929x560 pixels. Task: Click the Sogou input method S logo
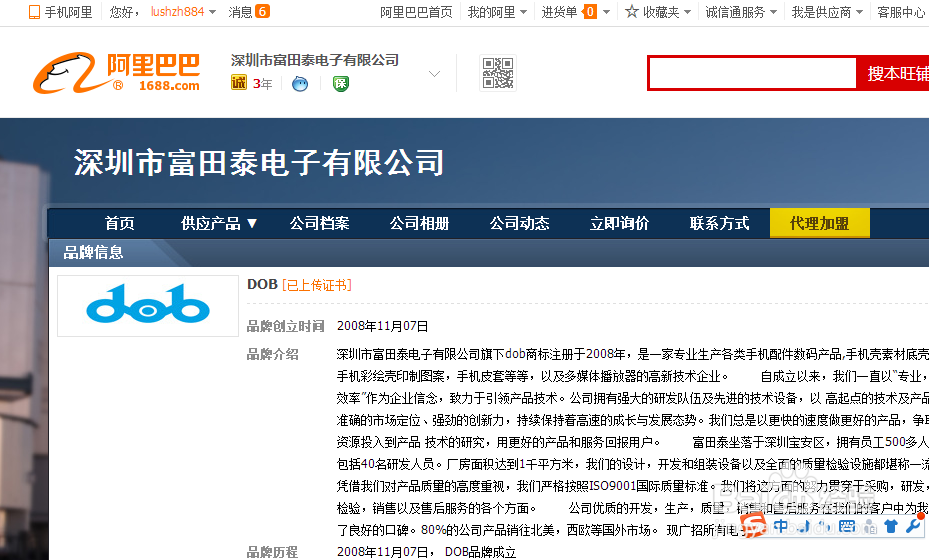pos(752,525)
